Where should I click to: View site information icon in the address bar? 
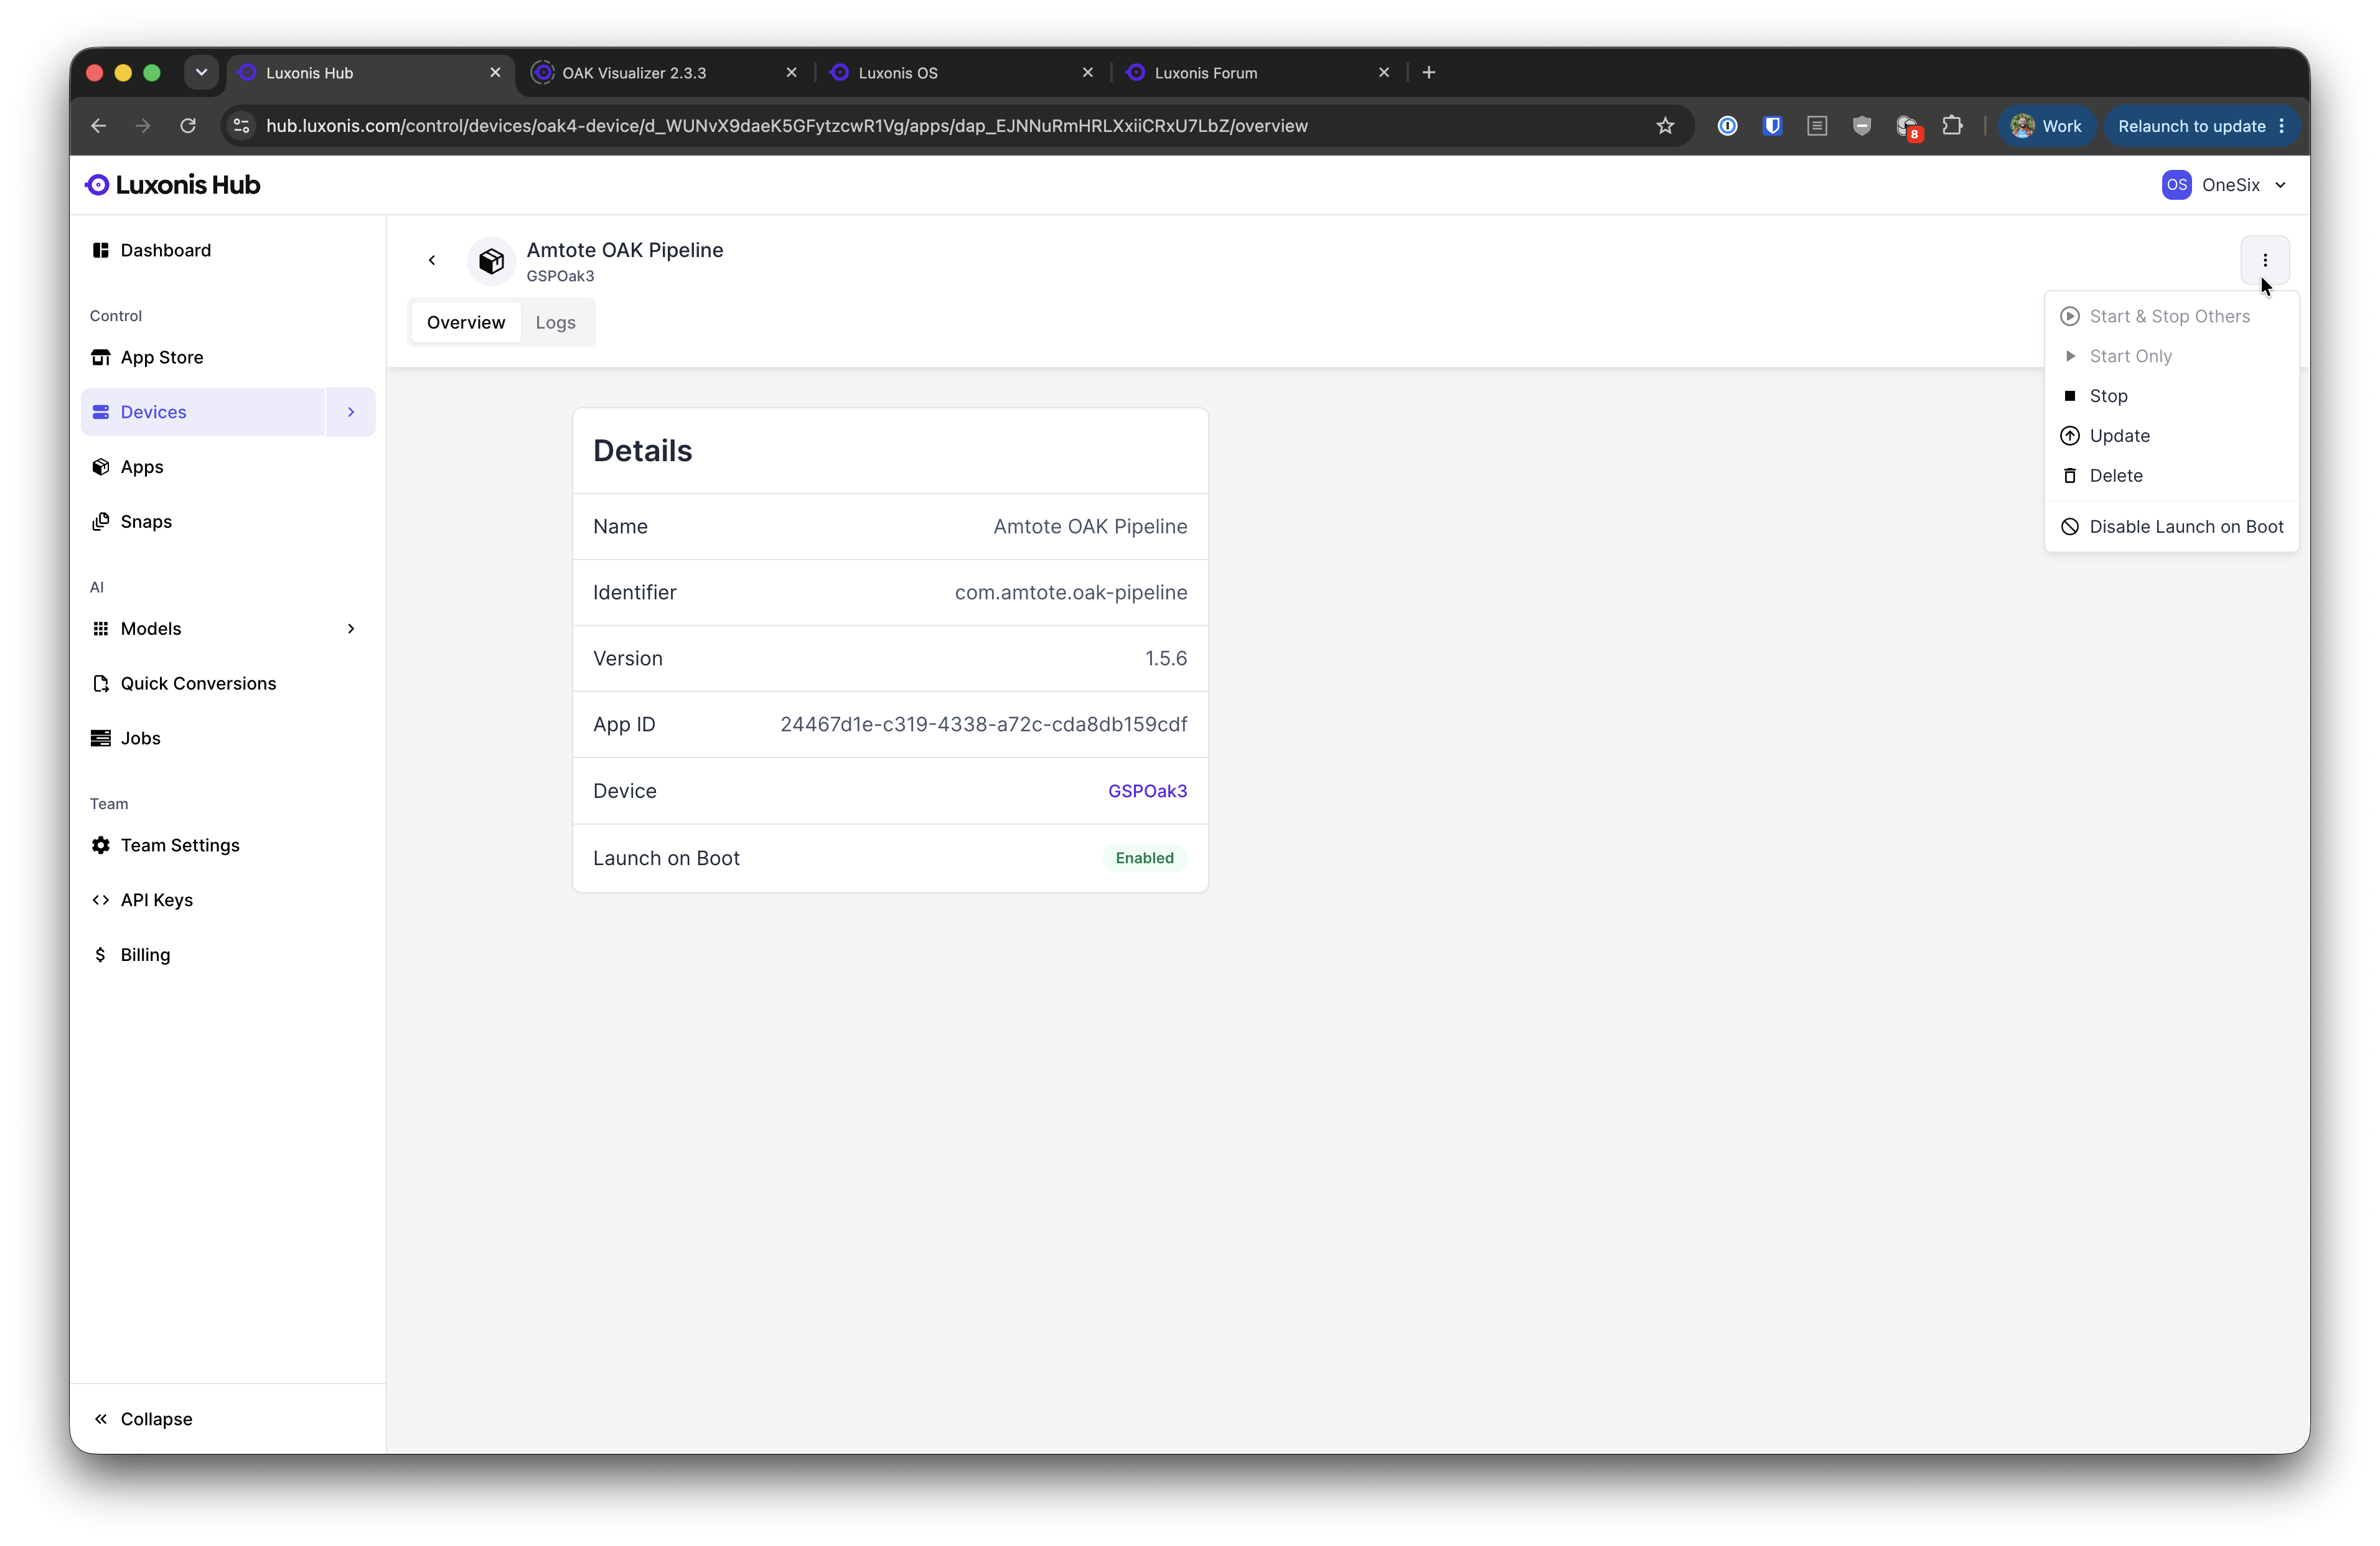[x=241, y=126]
